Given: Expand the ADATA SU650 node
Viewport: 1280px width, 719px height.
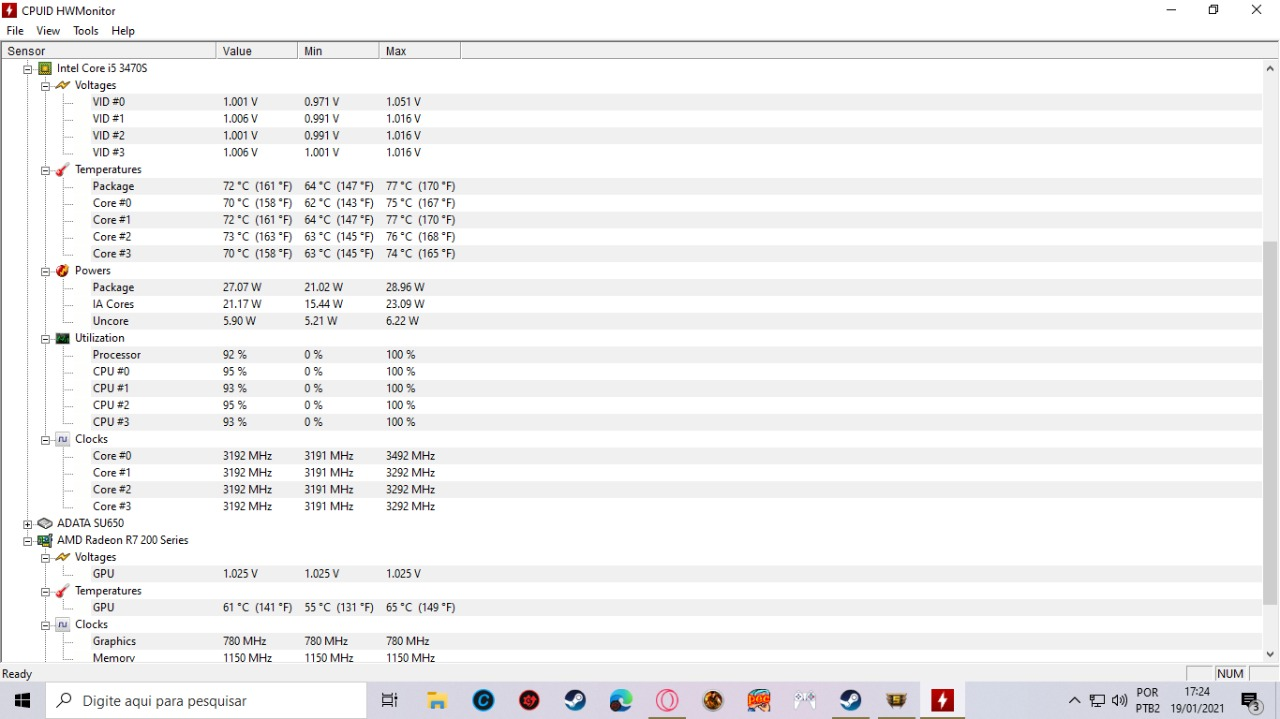Looking at the screenshot, I should pyautogui.click(x=28, y=524).
